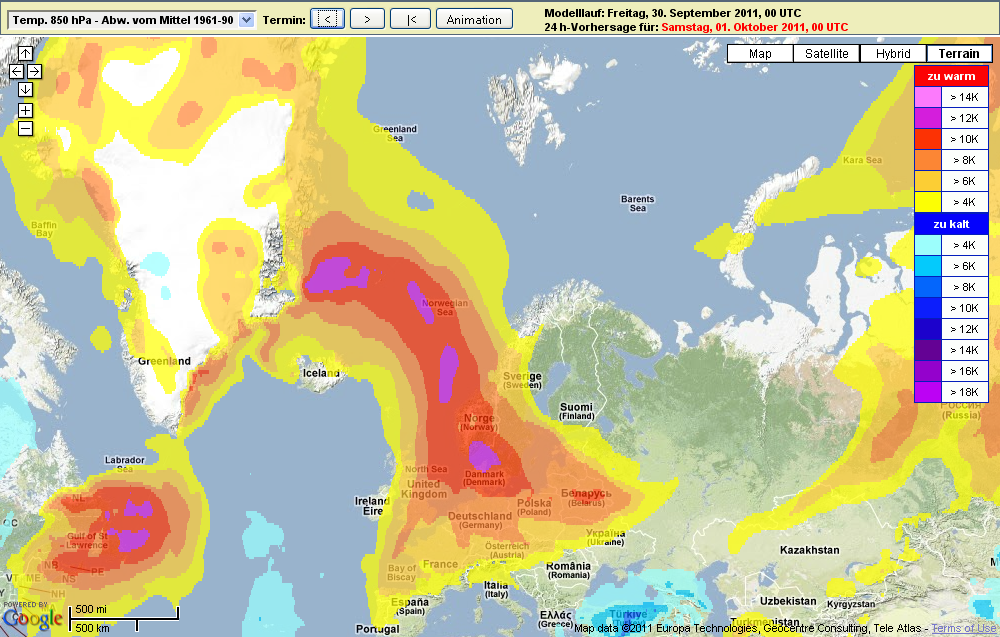
Task: Jump to first forecast time step
Action: point(411,19)
